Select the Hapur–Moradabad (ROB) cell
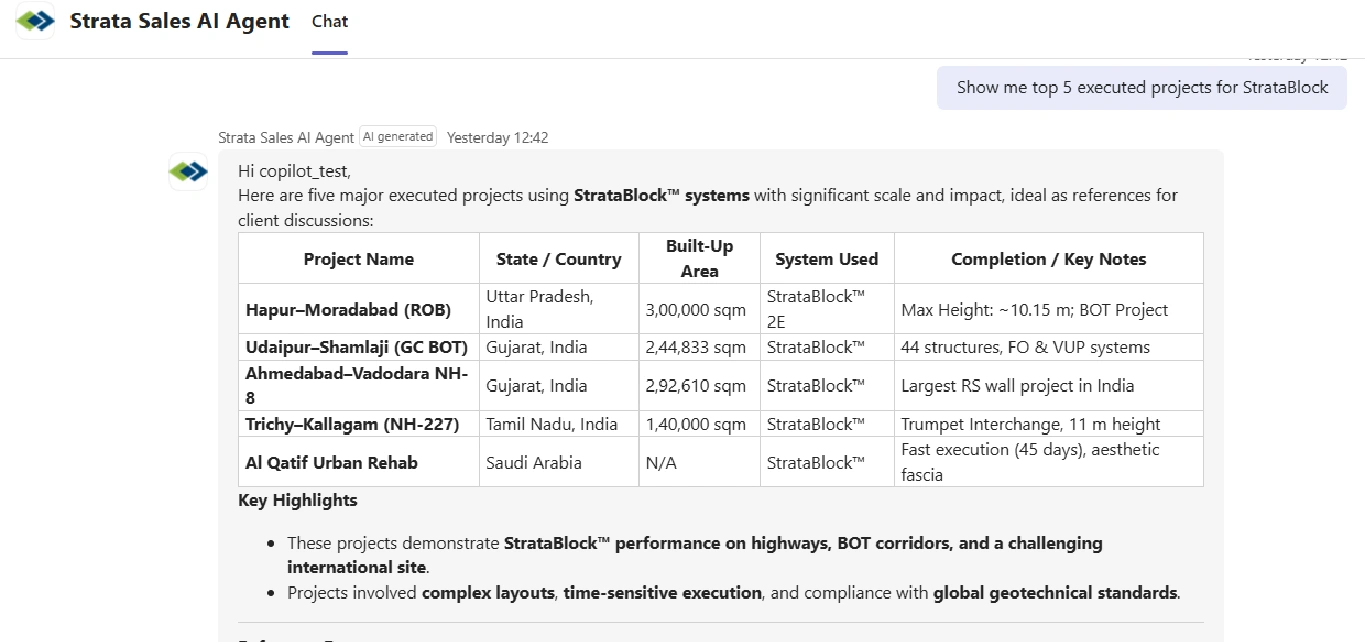This screenshot has width=1365, height=642. [359, 310]
